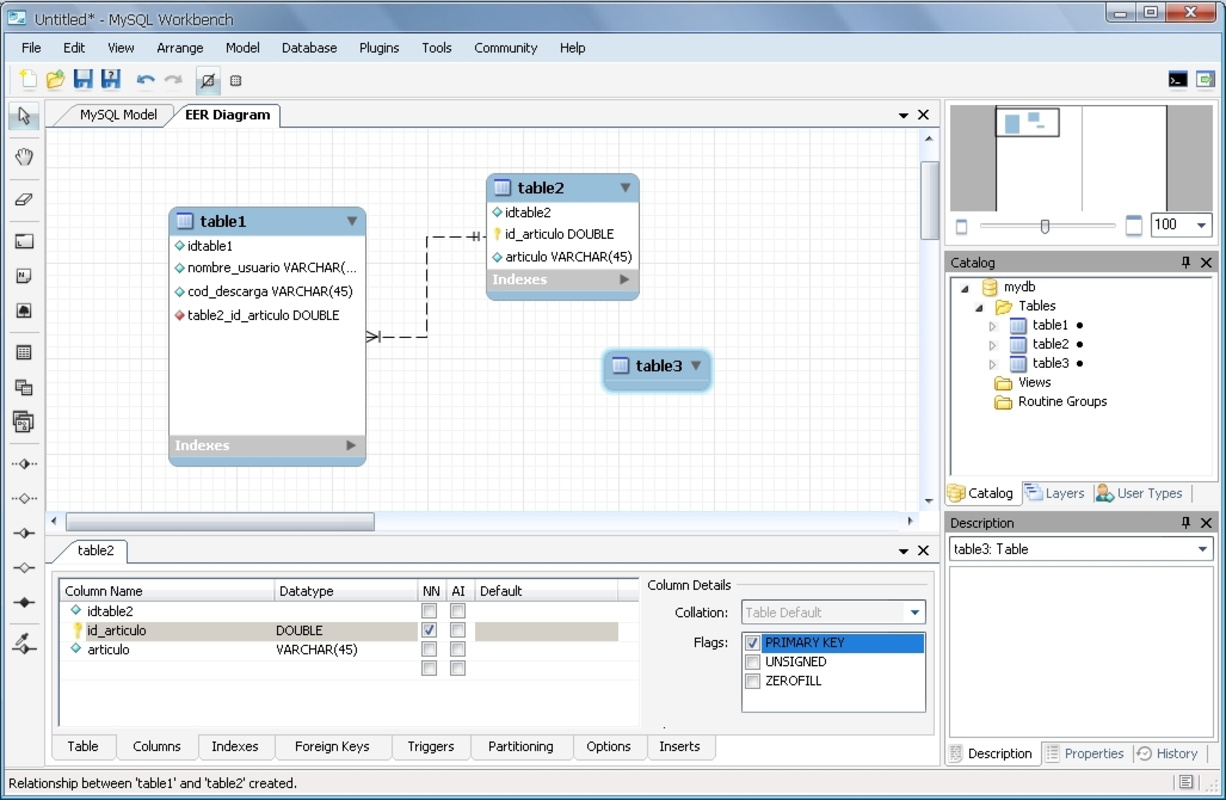This screenshot has width=1226, height=800.
Task: Click table3 on the diagram canvas
Action: (657, 366)
